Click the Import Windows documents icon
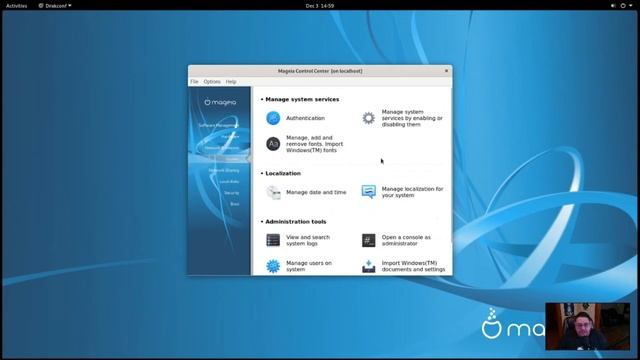Screen dimensions: 640x360 [x=369, y=266]
